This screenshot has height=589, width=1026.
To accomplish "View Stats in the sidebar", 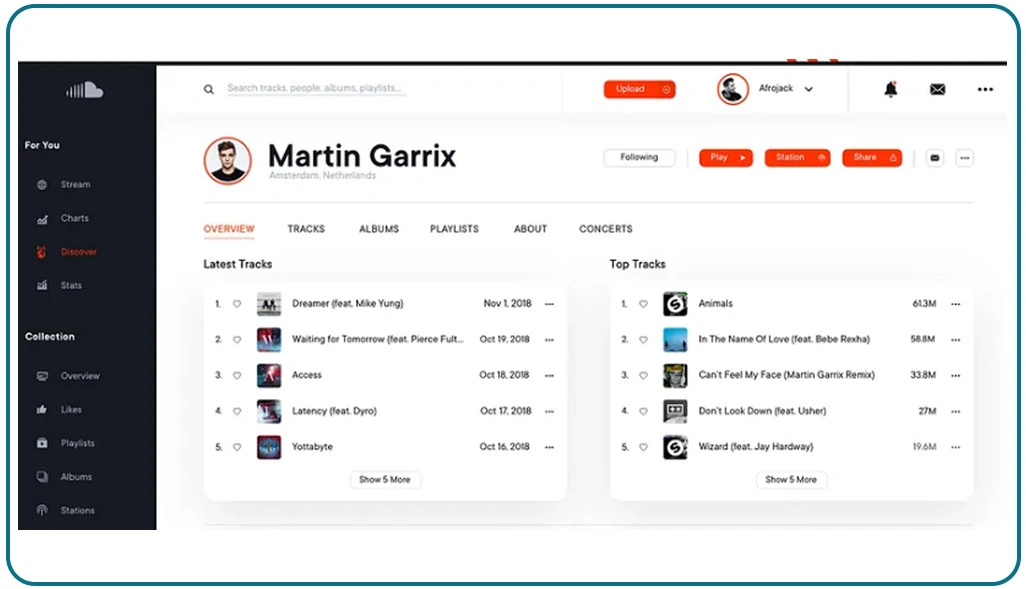I will click(x=71, y=285).
